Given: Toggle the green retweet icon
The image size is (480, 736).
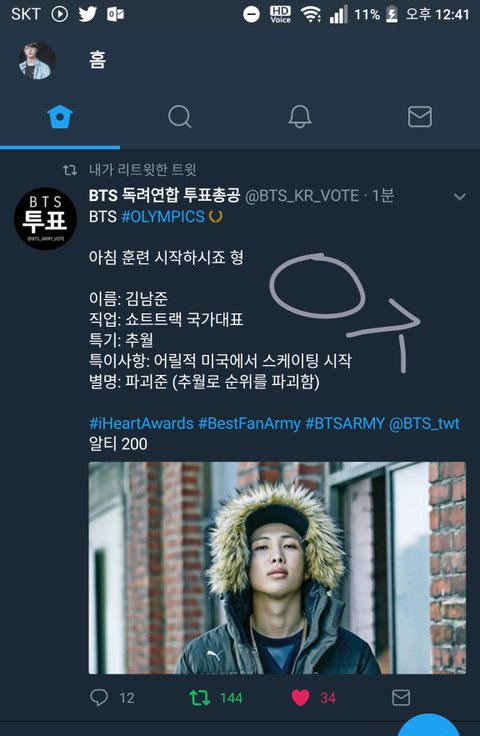Looking at the screenshot, I should coord(199,698).
